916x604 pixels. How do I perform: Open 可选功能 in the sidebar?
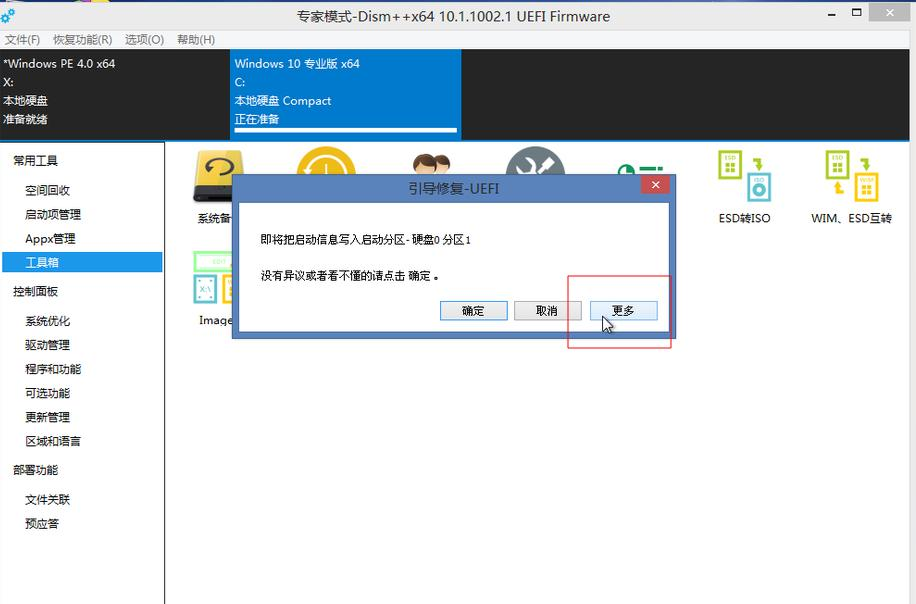pos(47,393)
